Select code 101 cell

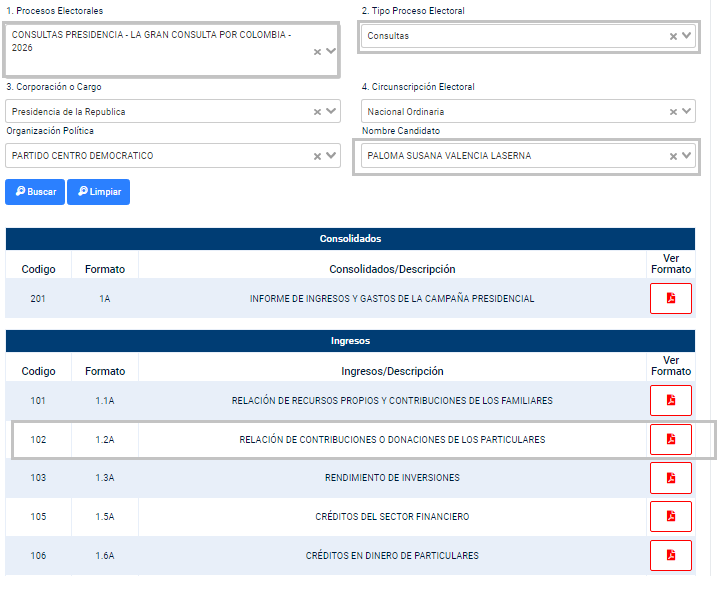pyautogui.click(x=38, y=401)
